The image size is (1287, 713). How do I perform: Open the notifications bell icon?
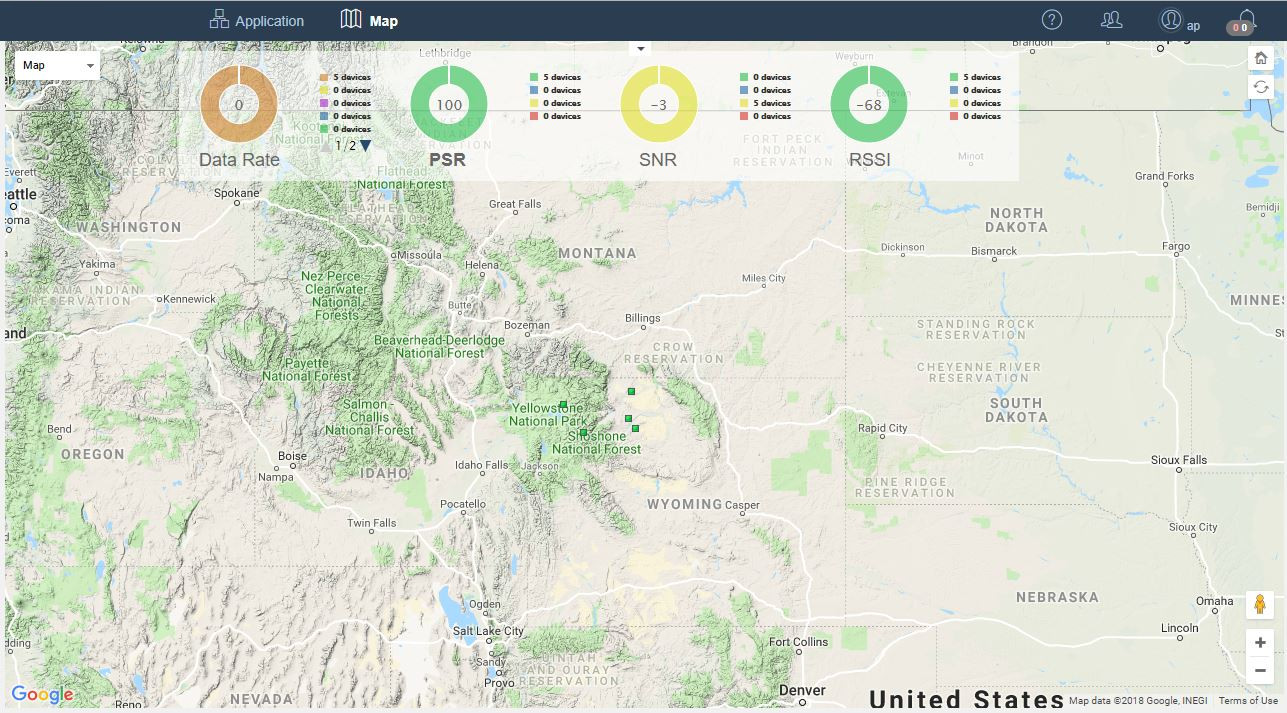pos(1246,17)
